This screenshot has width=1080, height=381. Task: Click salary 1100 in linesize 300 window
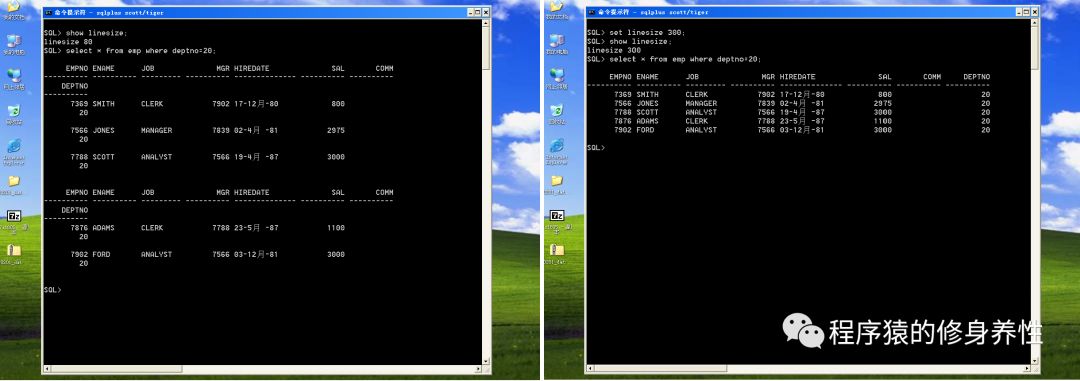point(882,121)
